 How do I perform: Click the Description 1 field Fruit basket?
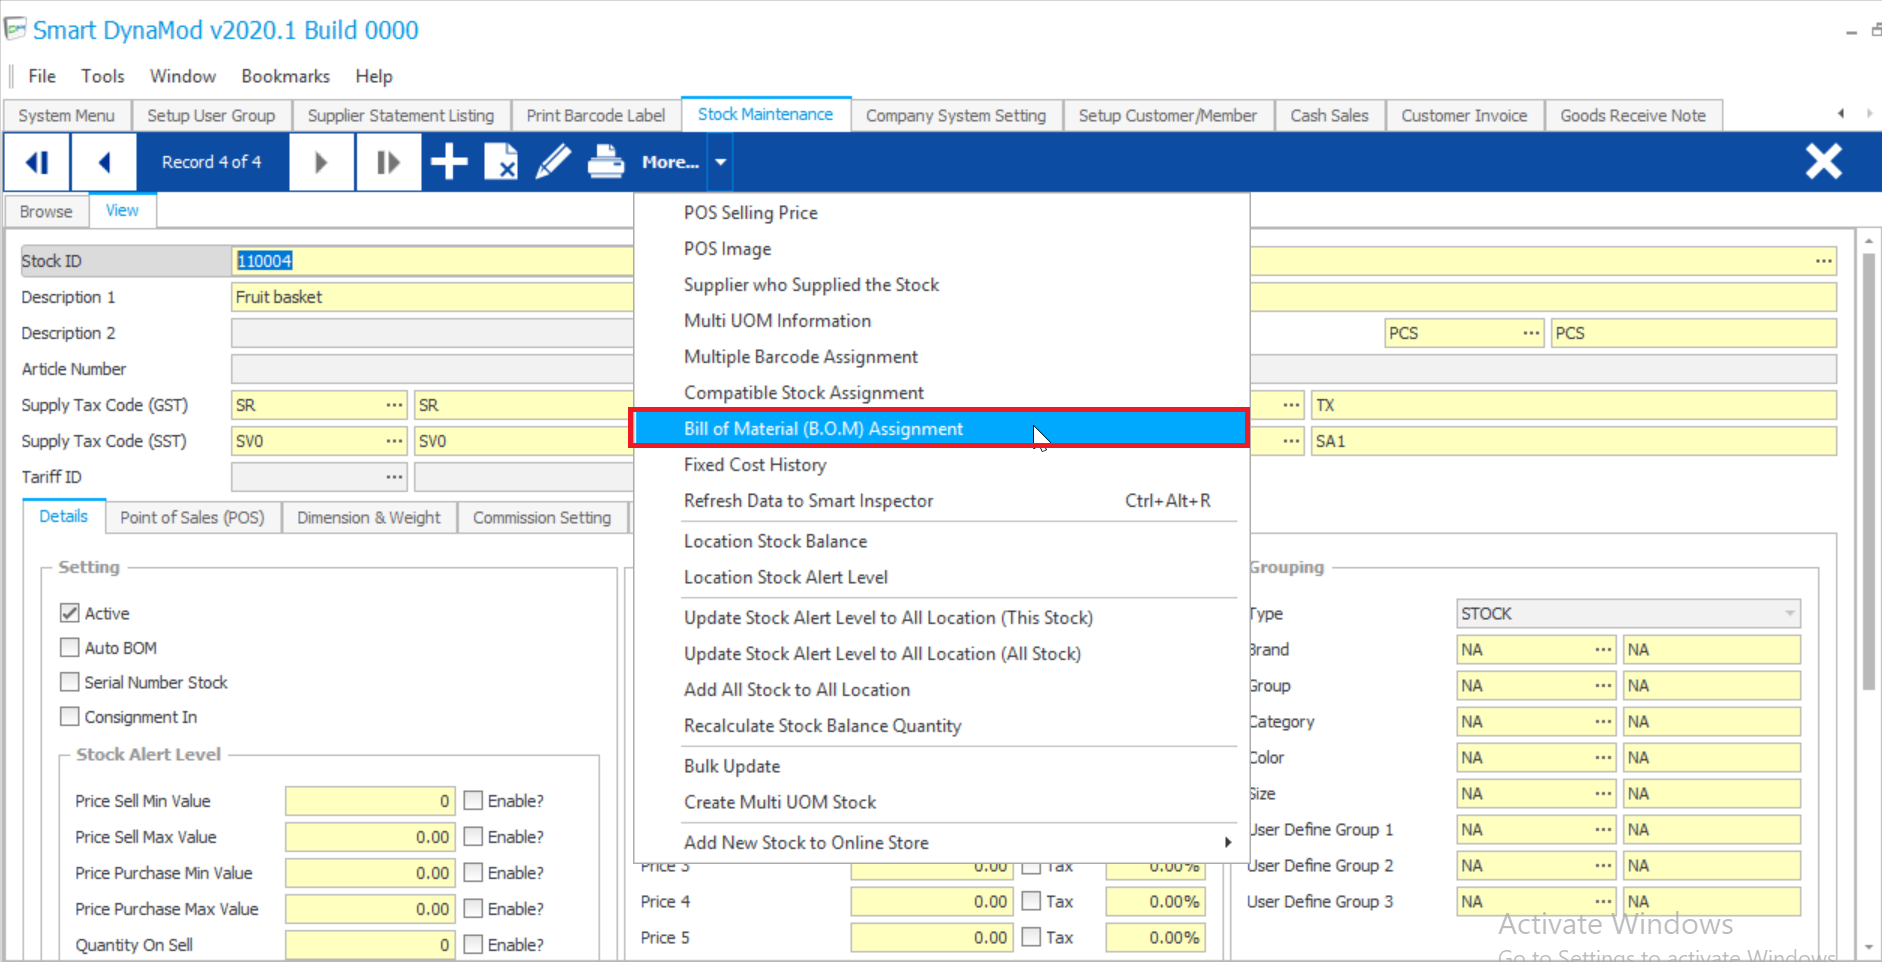432,297
